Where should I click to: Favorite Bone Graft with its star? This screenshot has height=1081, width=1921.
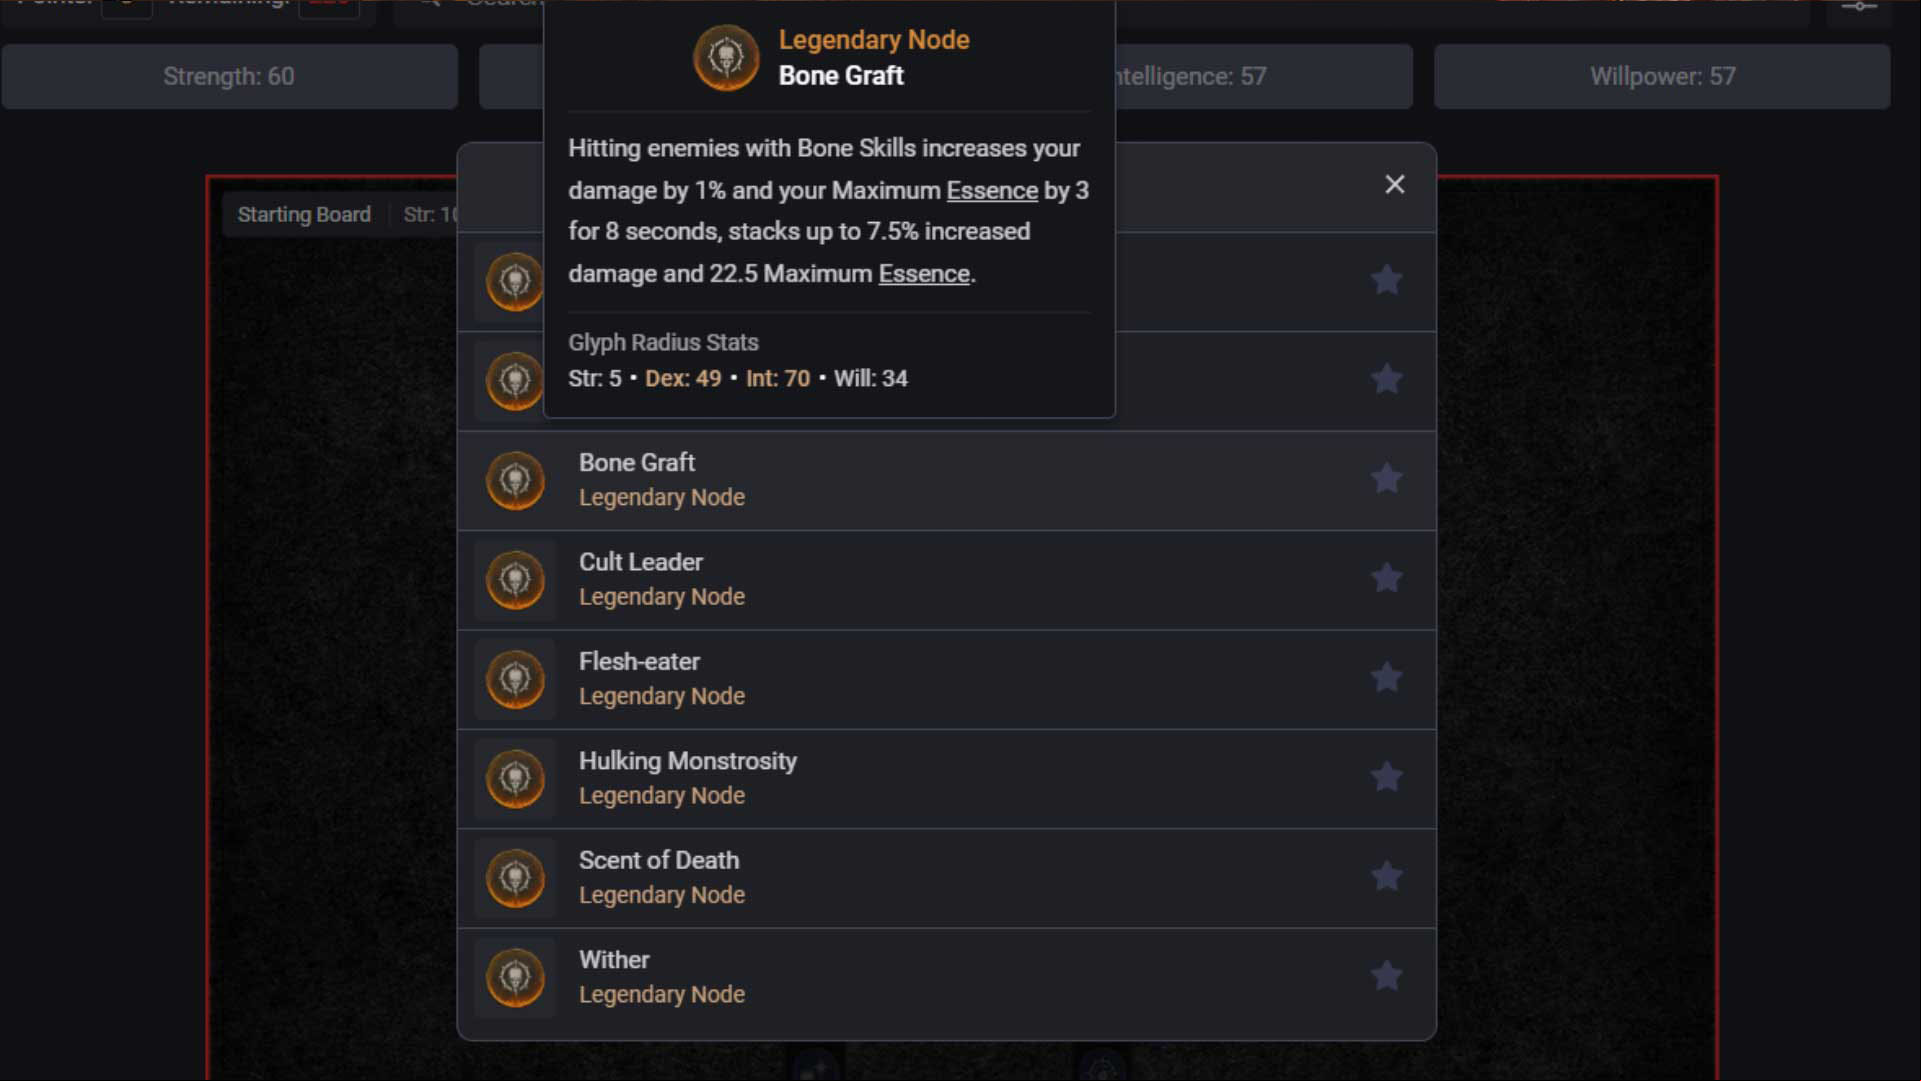(x=1386, y=479)
